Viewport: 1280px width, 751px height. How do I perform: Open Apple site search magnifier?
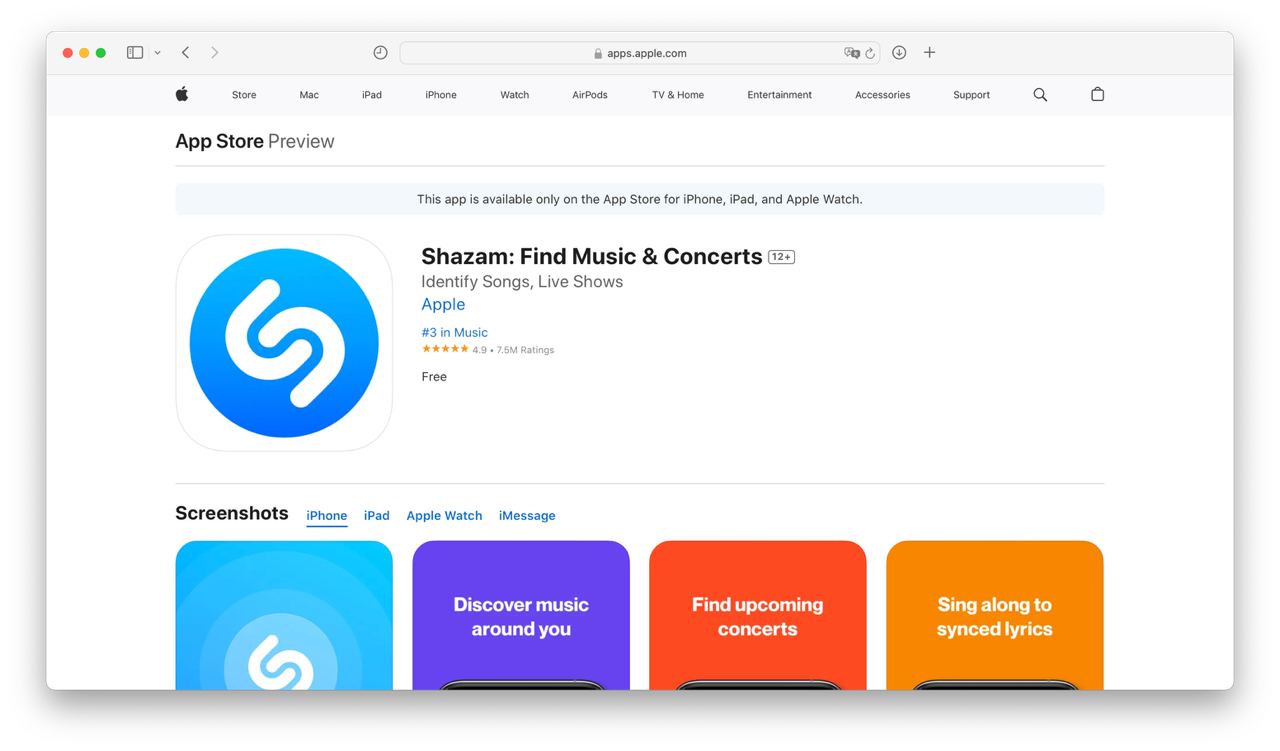click(1040, 94)
